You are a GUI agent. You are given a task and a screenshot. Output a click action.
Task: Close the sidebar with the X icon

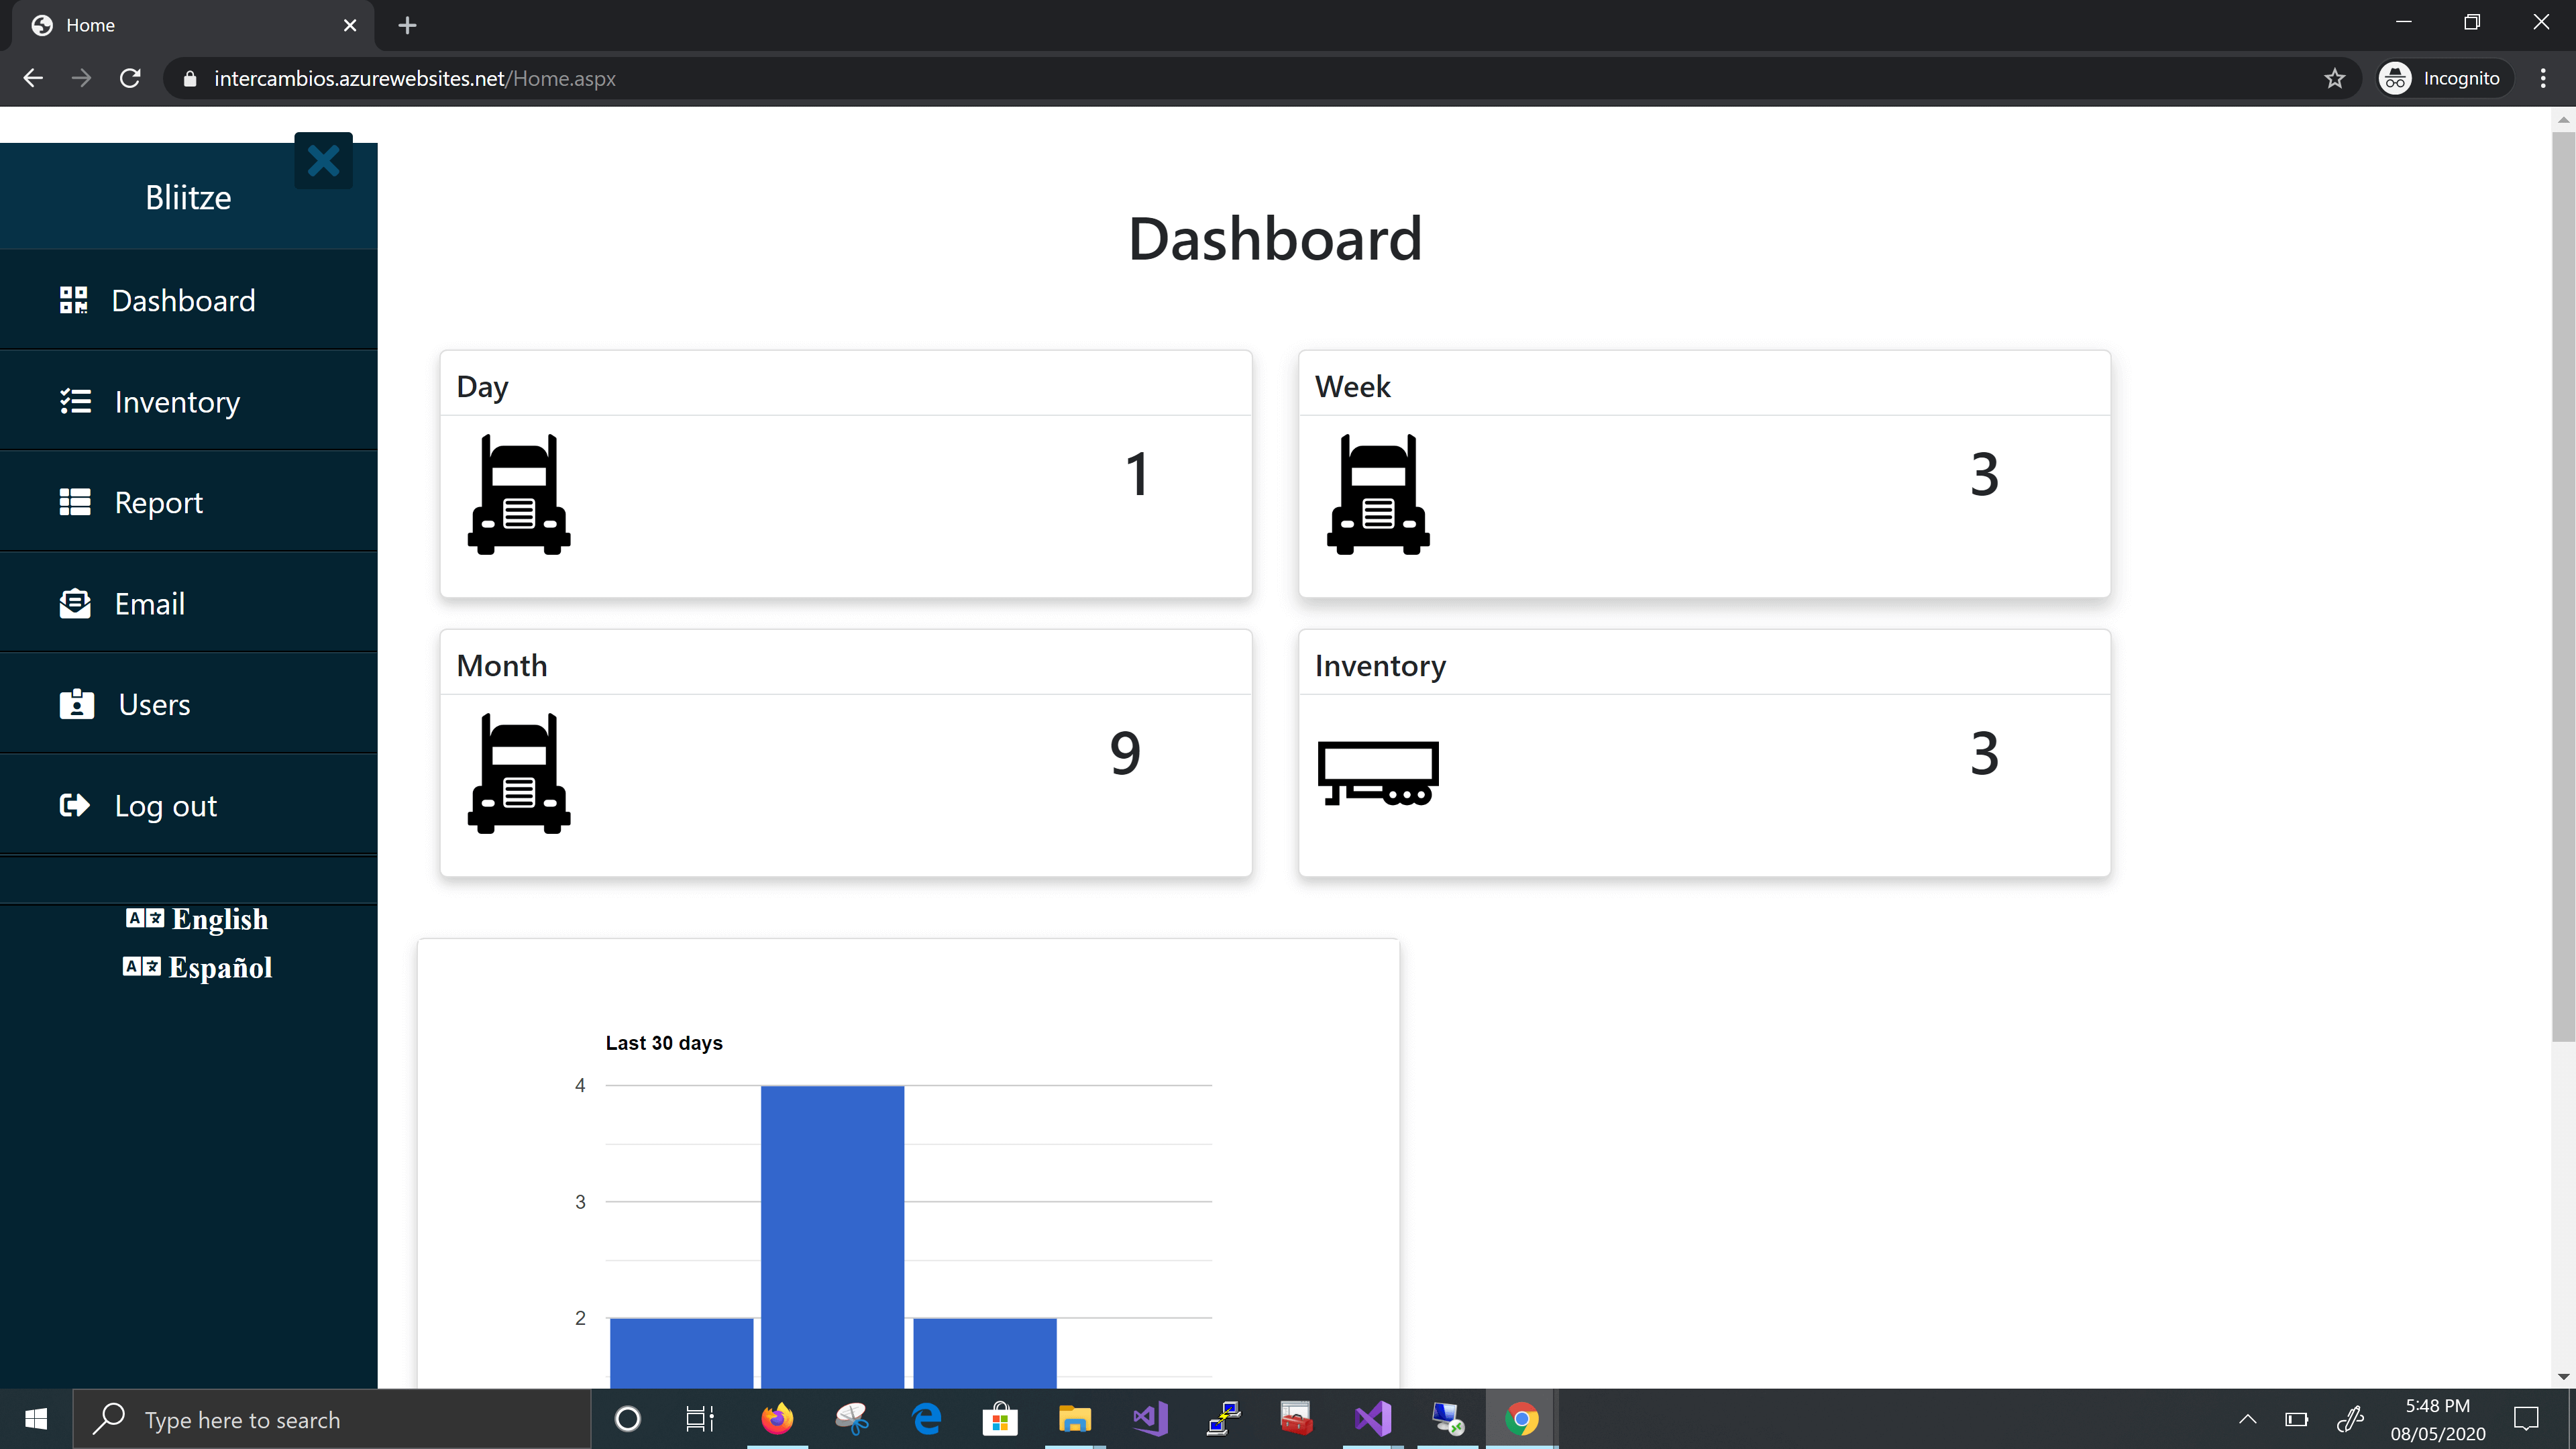coord(323,161)
